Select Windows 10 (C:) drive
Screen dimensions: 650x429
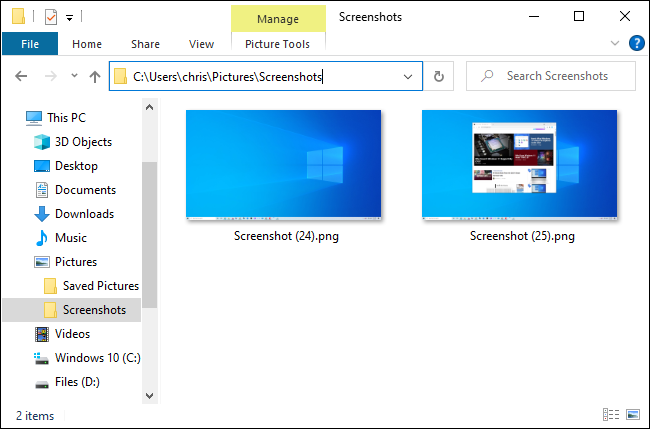coord(87,358)
